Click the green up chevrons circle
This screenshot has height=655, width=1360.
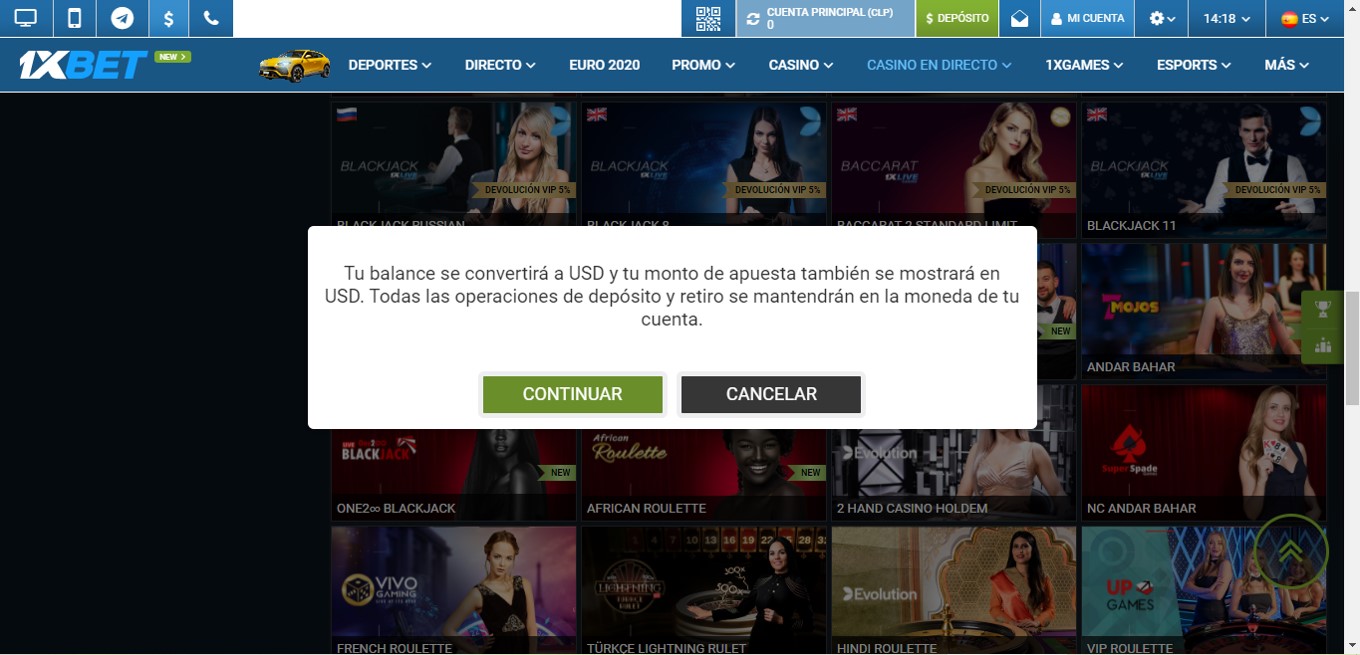(1290, 551)
